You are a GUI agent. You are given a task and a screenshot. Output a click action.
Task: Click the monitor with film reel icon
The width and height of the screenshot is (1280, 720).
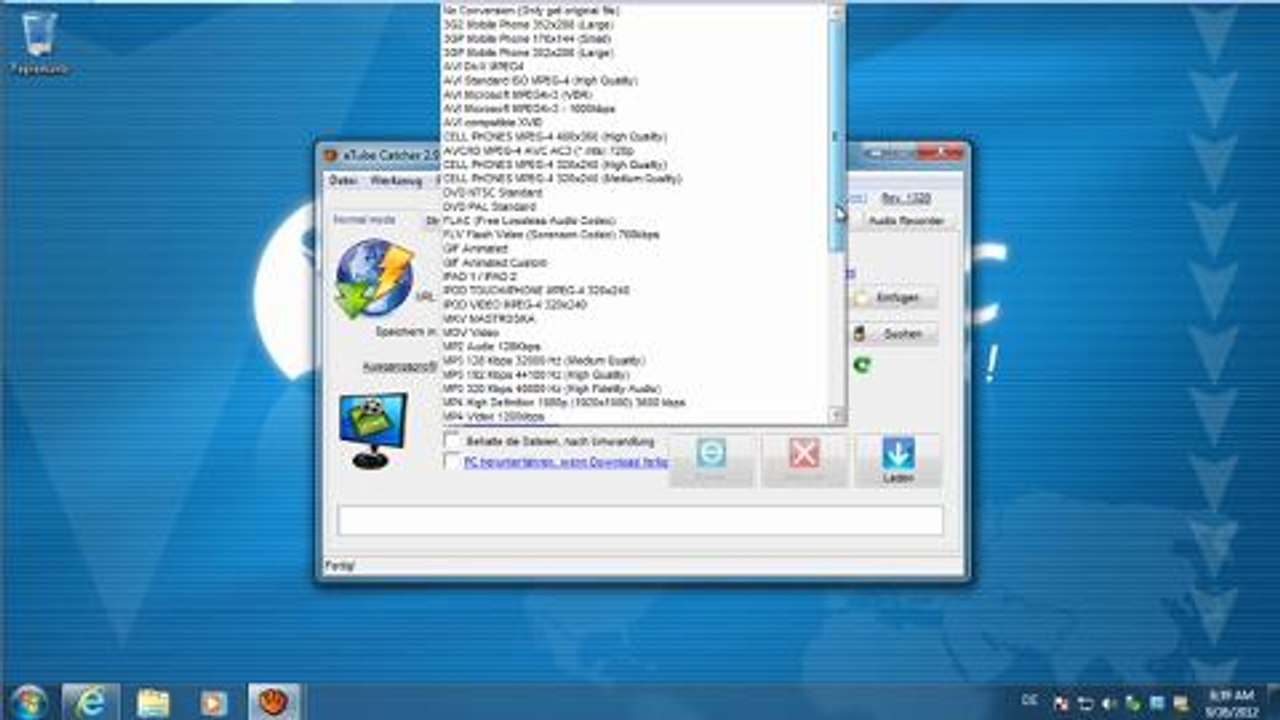coord(372,430)
